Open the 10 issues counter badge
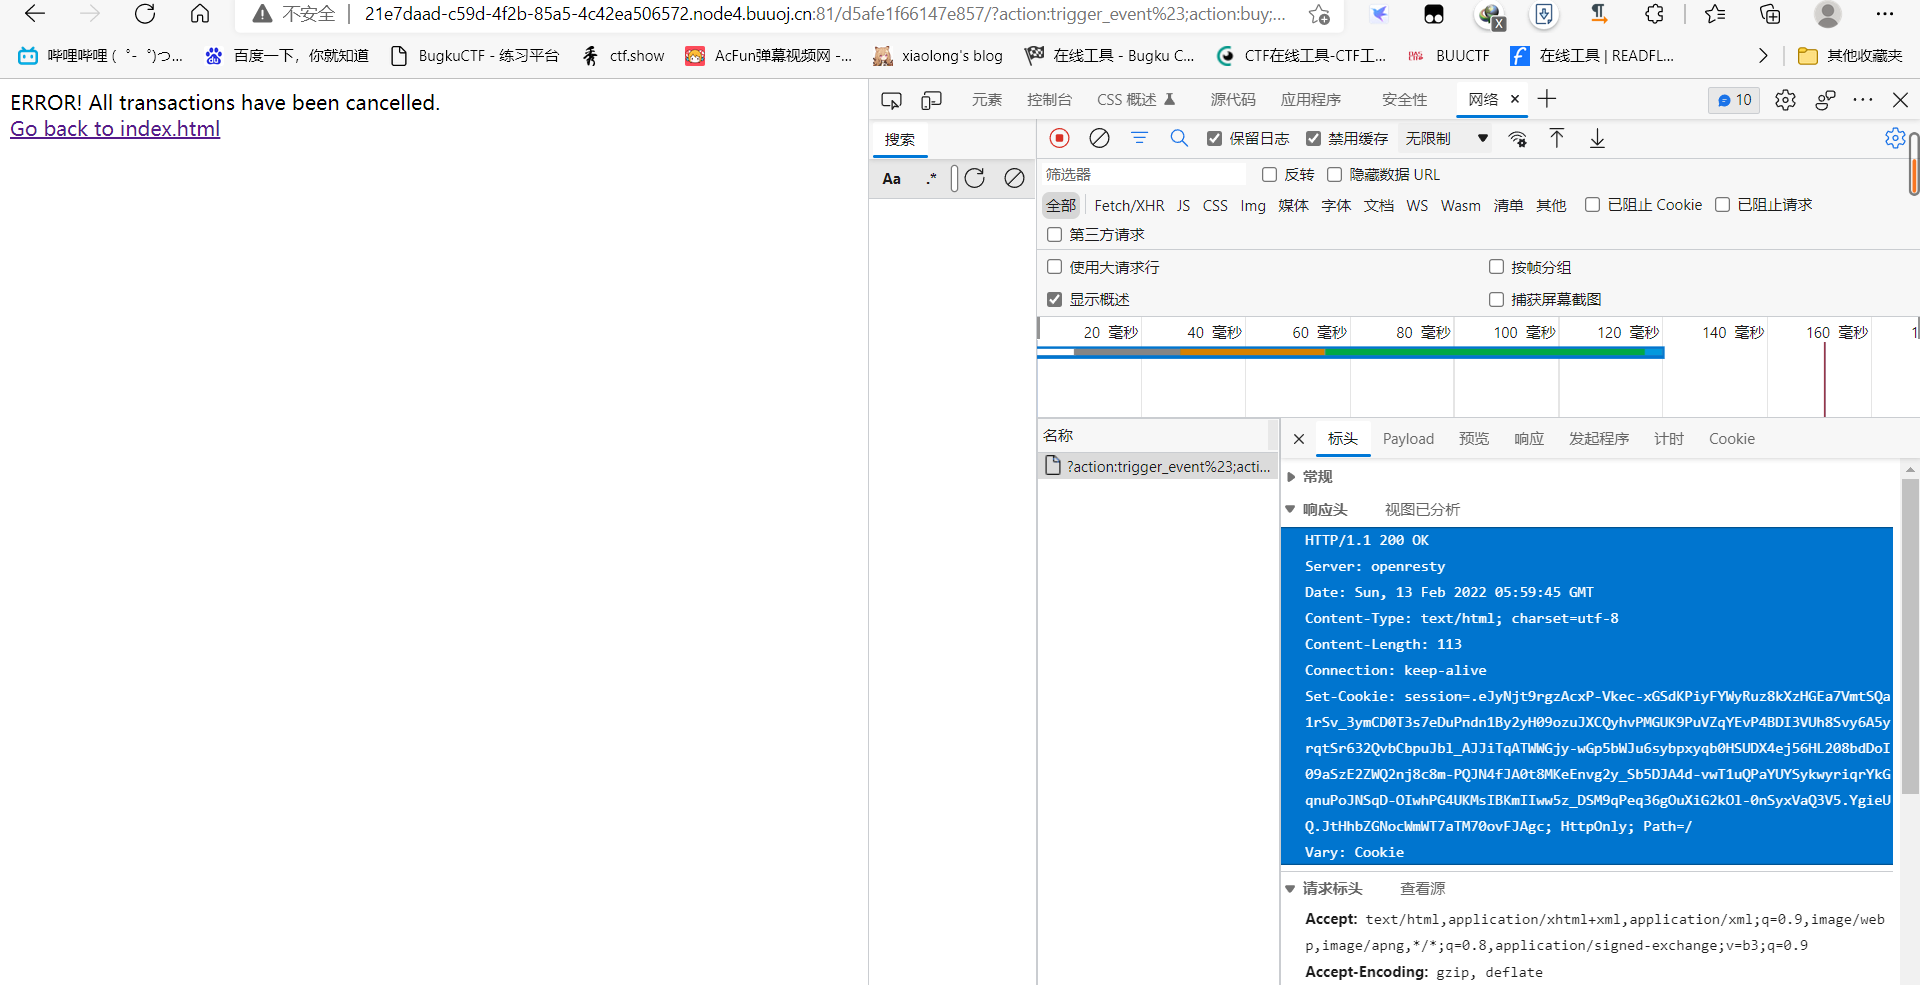 click(1734, 100)
